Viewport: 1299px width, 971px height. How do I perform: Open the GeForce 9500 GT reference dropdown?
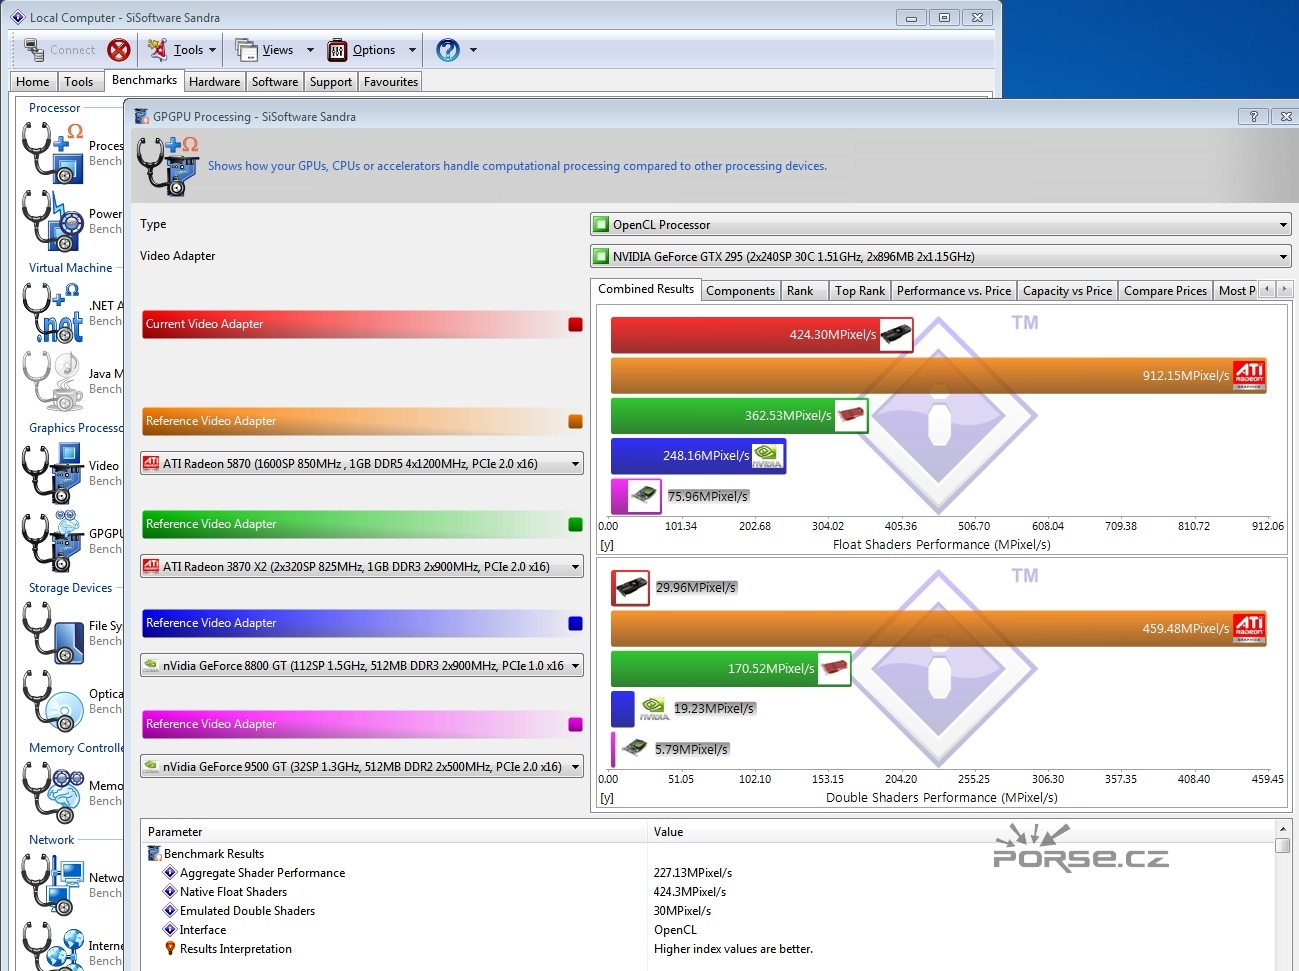[x=362, y=767]
